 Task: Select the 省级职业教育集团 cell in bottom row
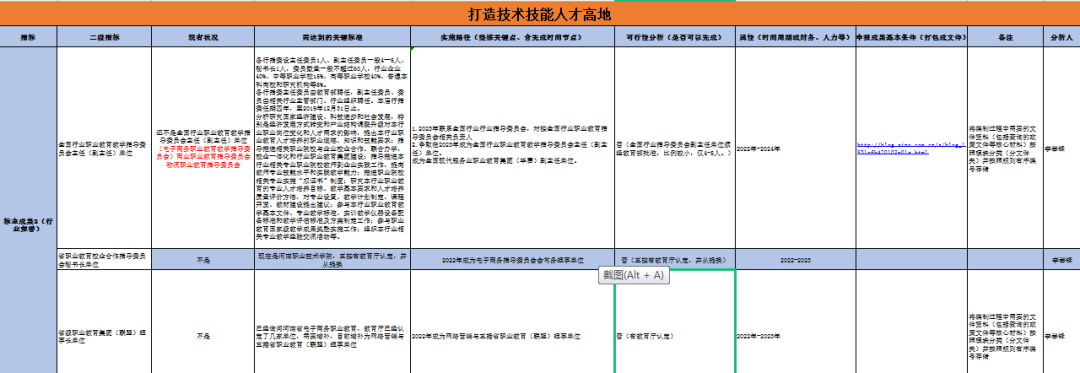click(x=104, y=321)
